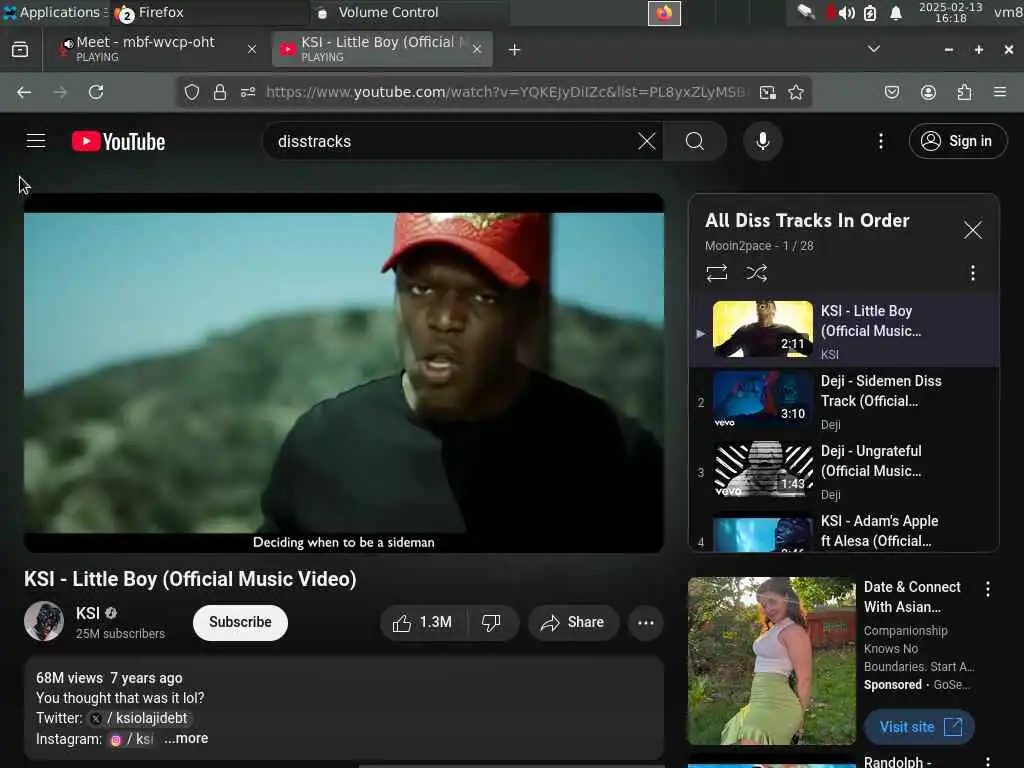Play KSI - Little Boy playlist thumbnail
Image resolution: width=1024 pixels, height=768 pixels.
(763, 329)
